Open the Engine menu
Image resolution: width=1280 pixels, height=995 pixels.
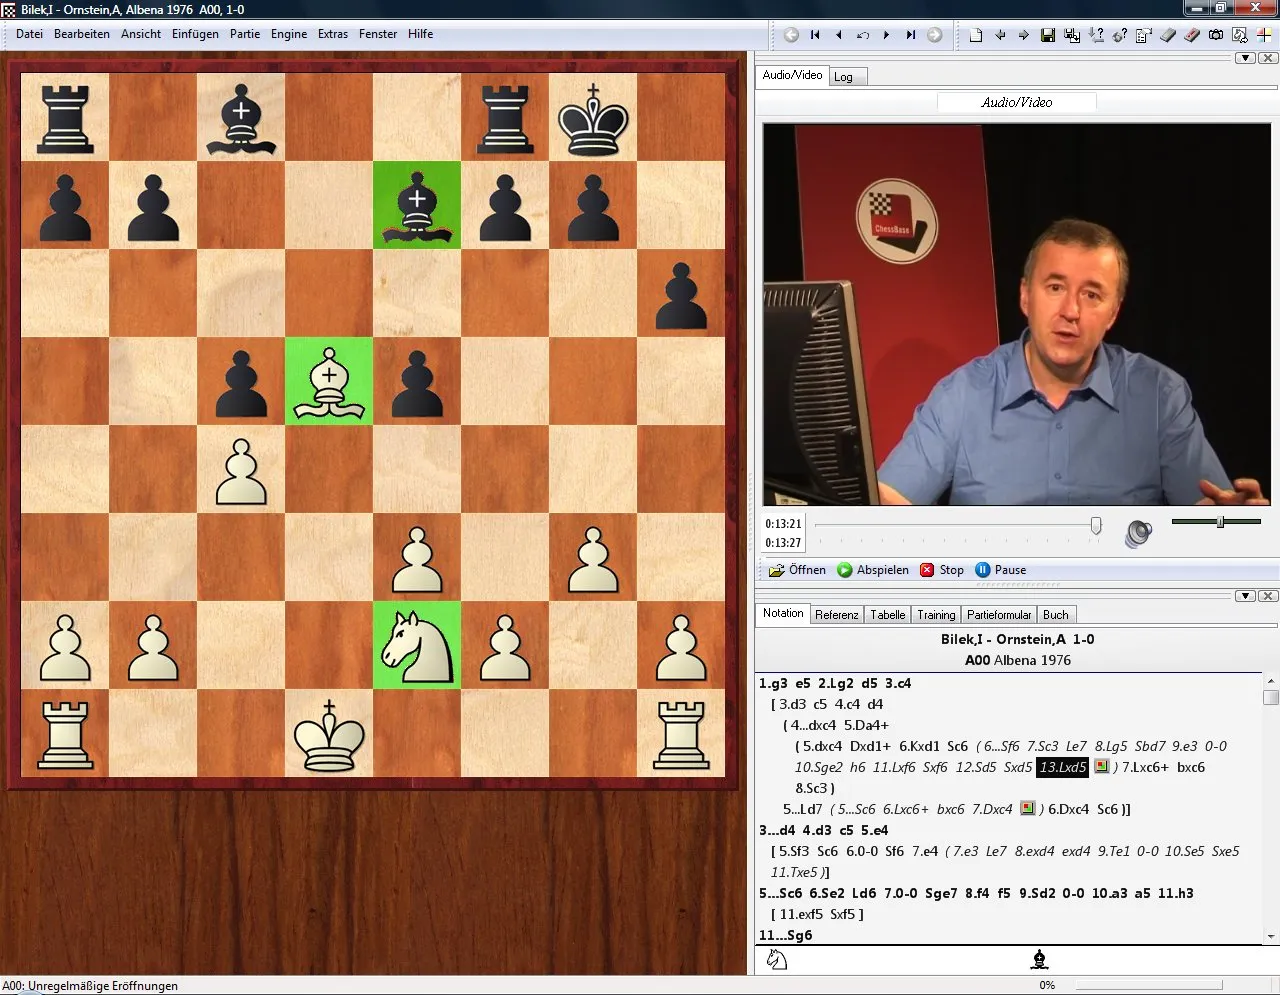click(289, 34)
